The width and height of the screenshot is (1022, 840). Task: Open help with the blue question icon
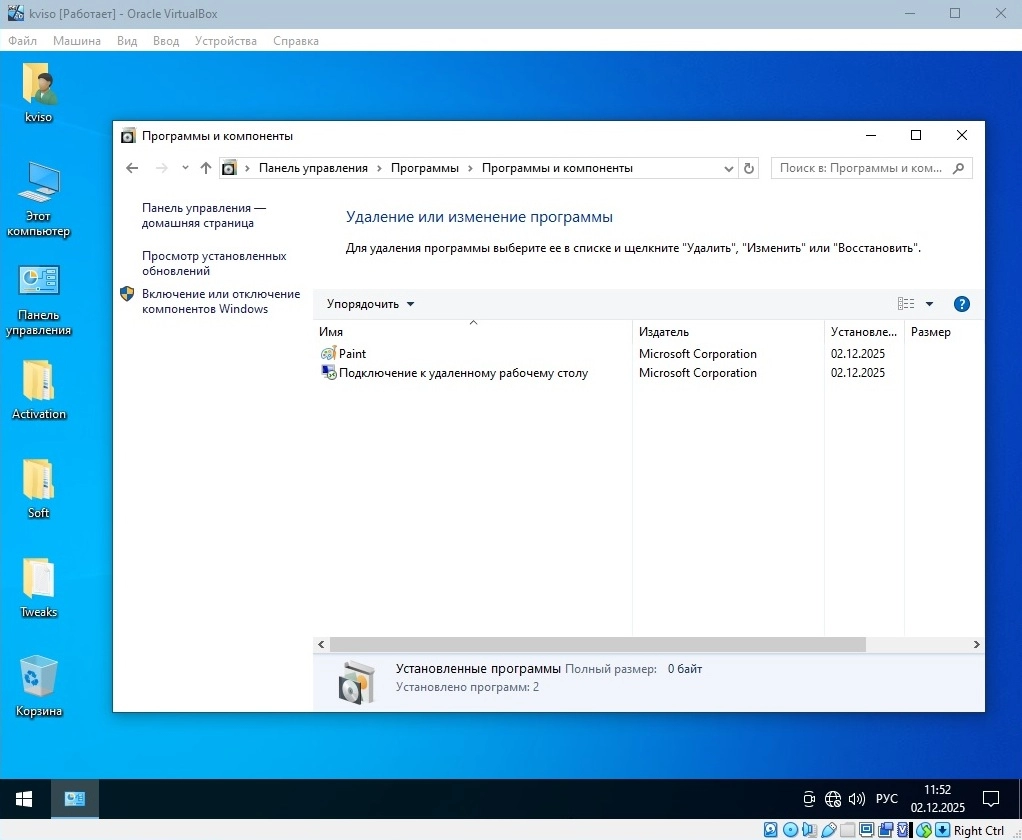(961, 304)
